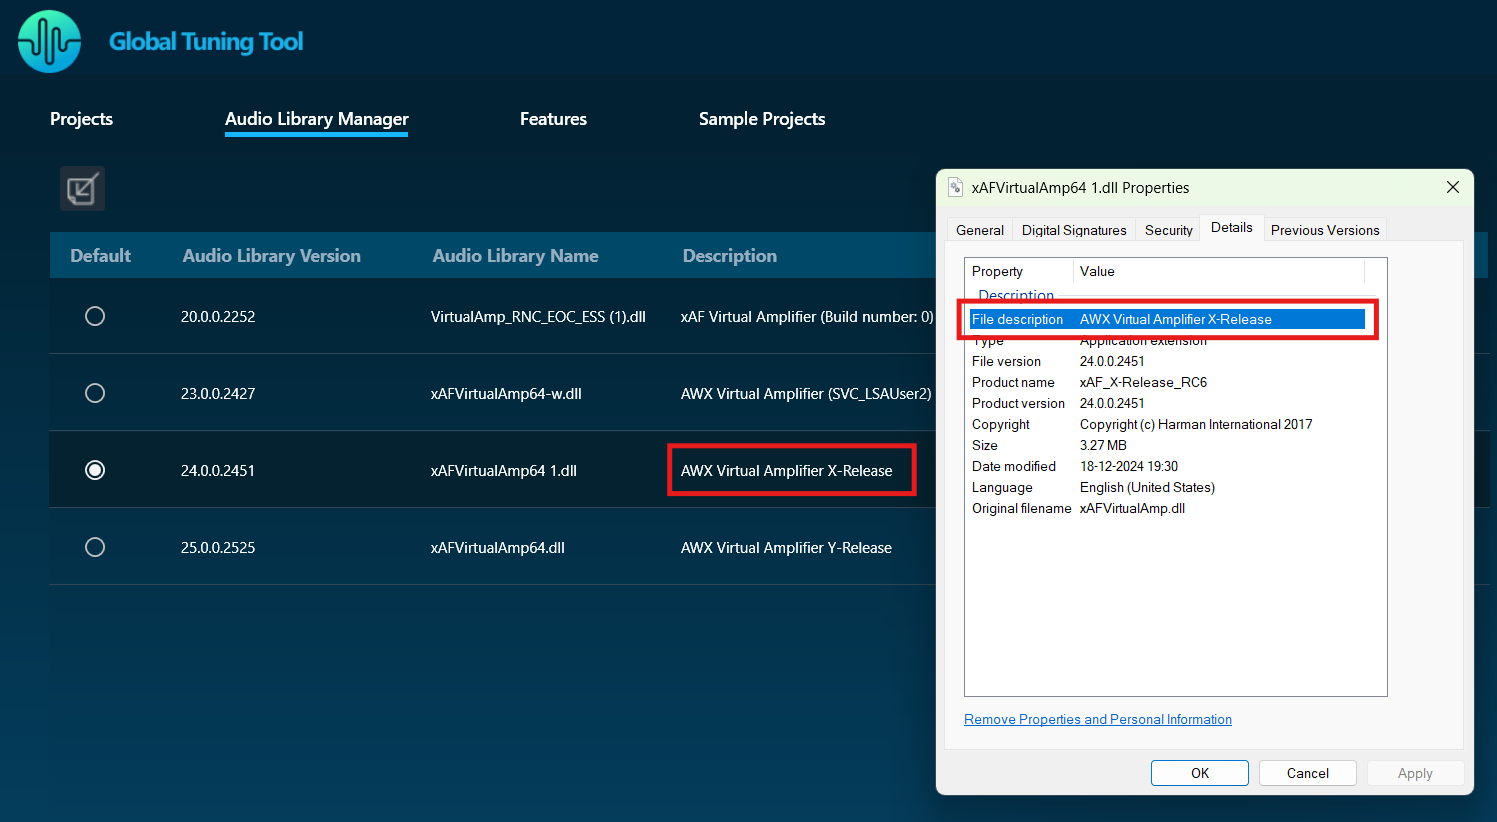
Task: Click Remove Properties and Personal Information link
Action: (x=1097, y=719)
